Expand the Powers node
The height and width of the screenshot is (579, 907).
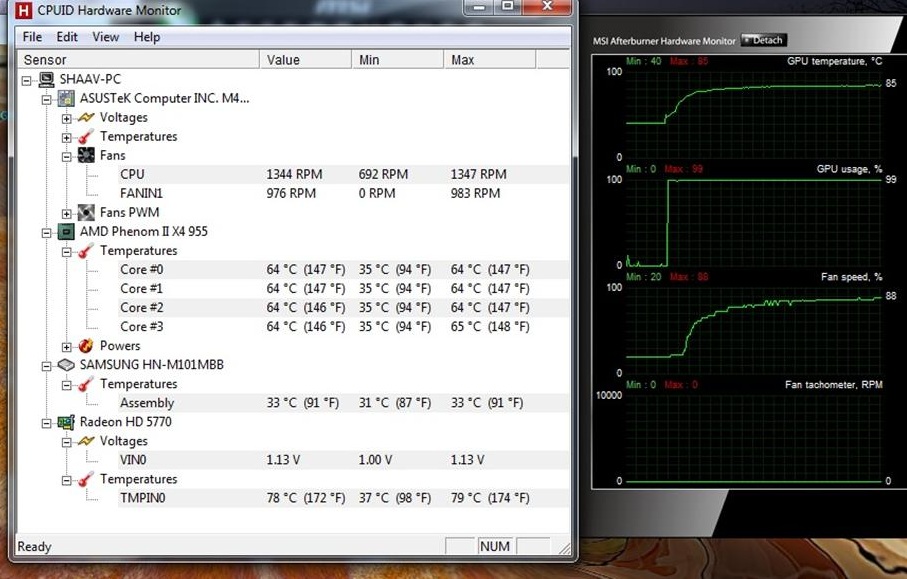[66, 347]
